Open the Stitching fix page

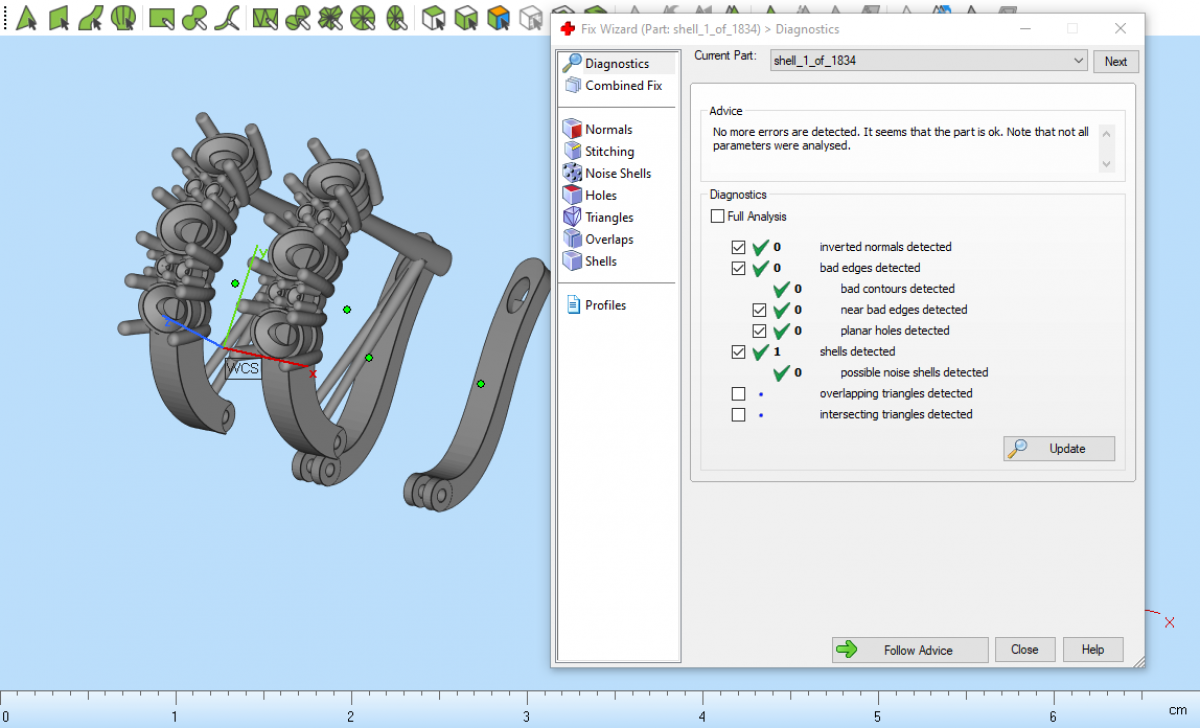tap(609, 151)
